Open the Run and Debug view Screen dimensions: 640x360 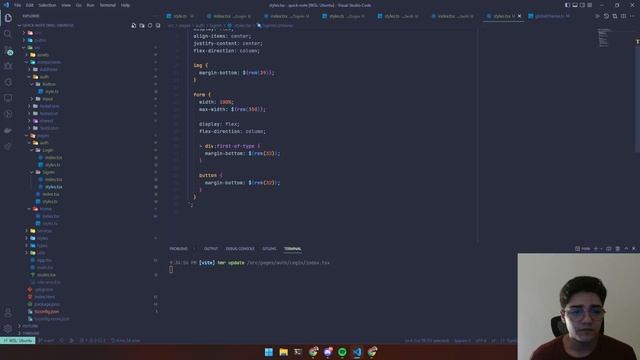[x=8, y=66]
